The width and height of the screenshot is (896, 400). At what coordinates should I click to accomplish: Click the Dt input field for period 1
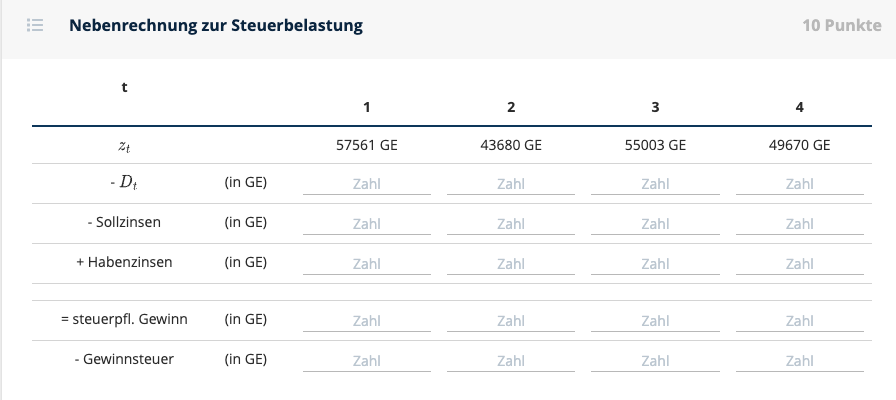[367, 184]
